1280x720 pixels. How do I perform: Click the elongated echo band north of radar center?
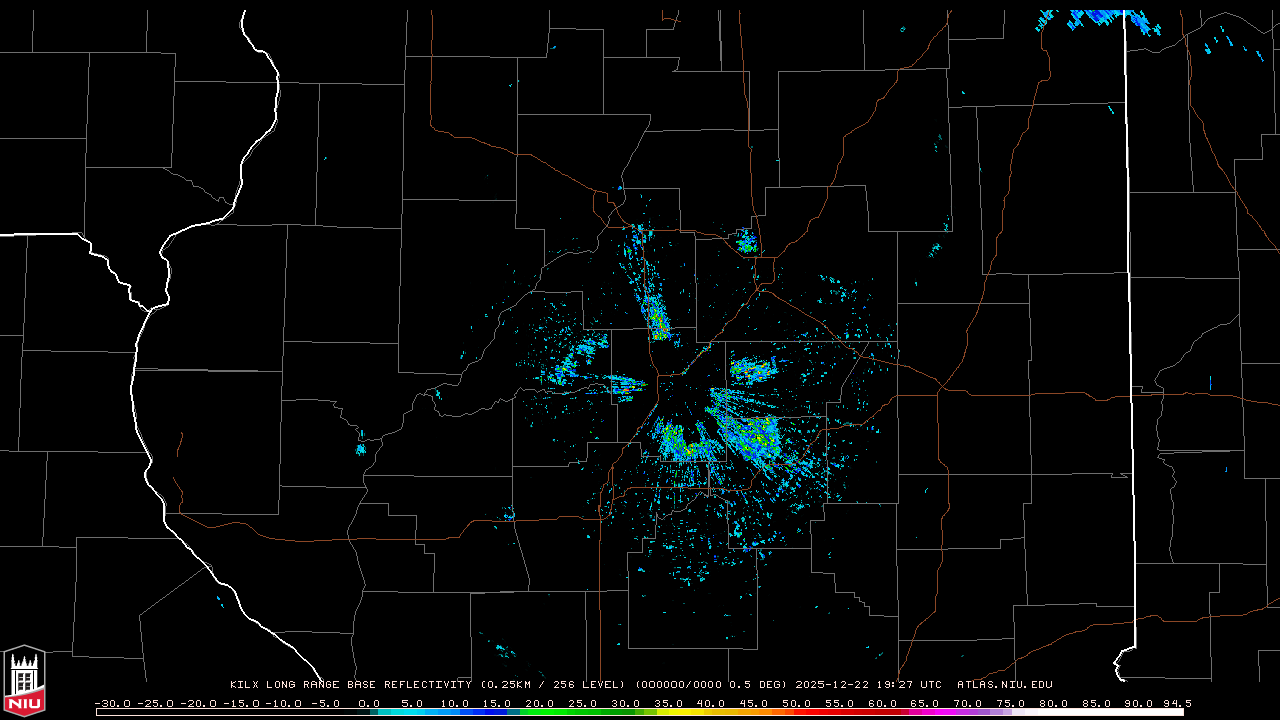[656, 318]
